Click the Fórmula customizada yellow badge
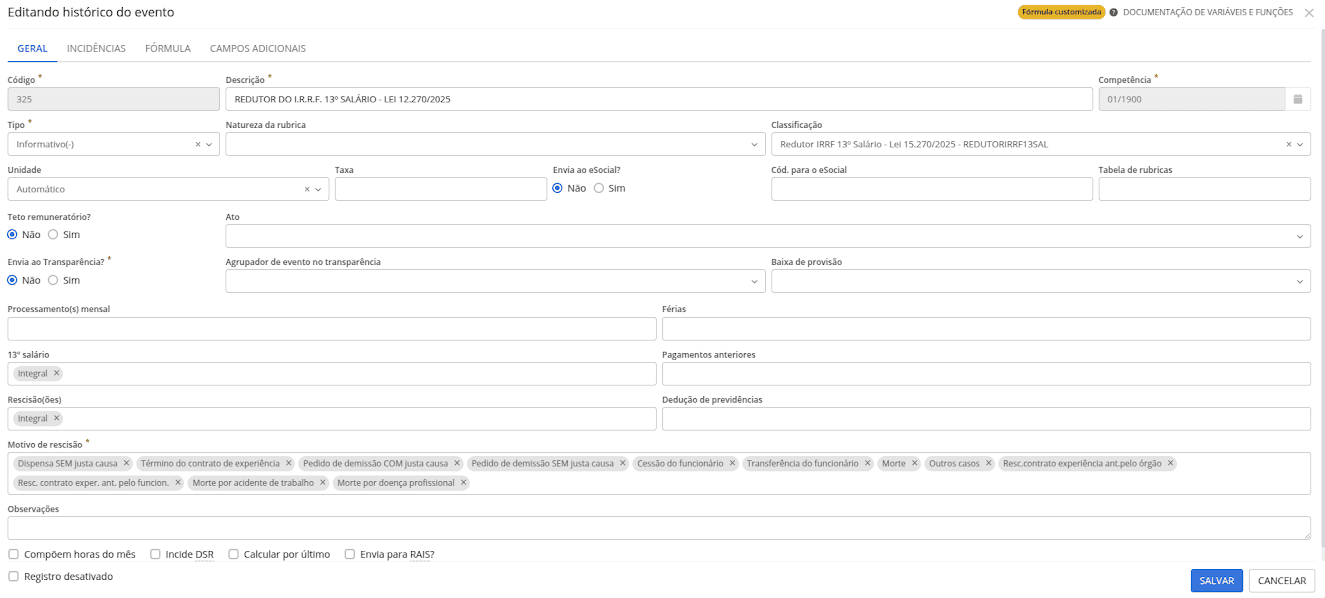Viewport: 1325px width, 598px height. (x=1061, y=13)
